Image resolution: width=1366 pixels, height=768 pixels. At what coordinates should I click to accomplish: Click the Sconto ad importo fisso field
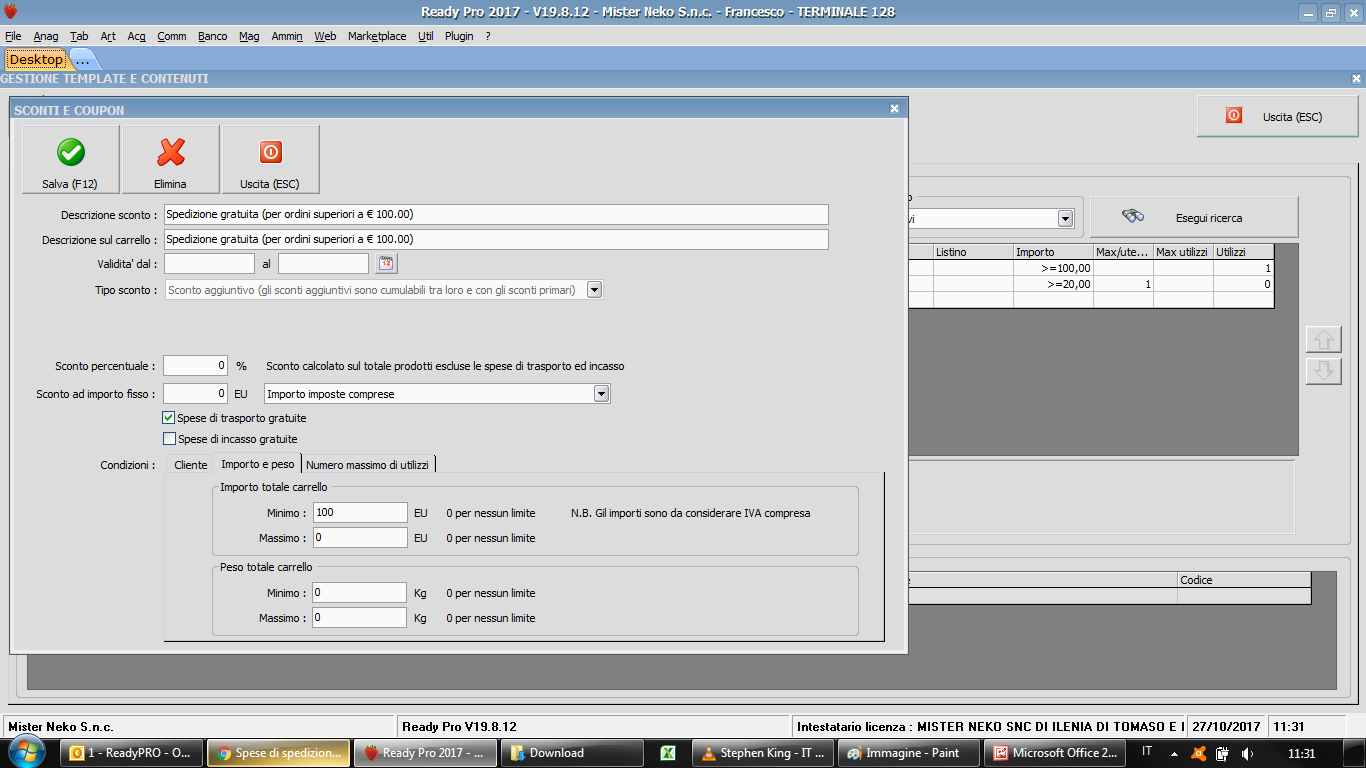pyautogui.click(x=196, y=394)
